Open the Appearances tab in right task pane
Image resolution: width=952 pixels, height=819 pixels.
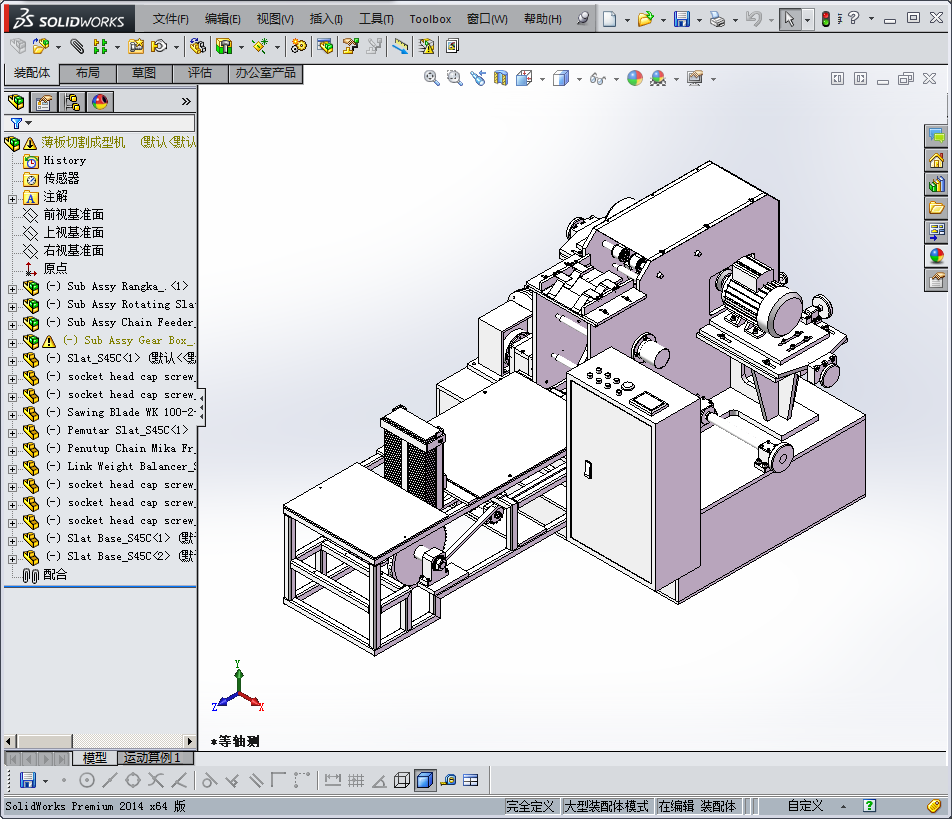pyautogui.click(x=936, y=256)
